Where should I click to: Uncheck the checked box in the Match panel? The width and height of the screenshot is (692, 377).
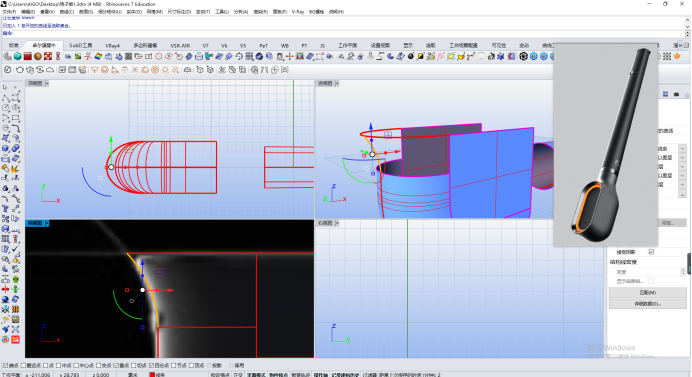point(651,252)
